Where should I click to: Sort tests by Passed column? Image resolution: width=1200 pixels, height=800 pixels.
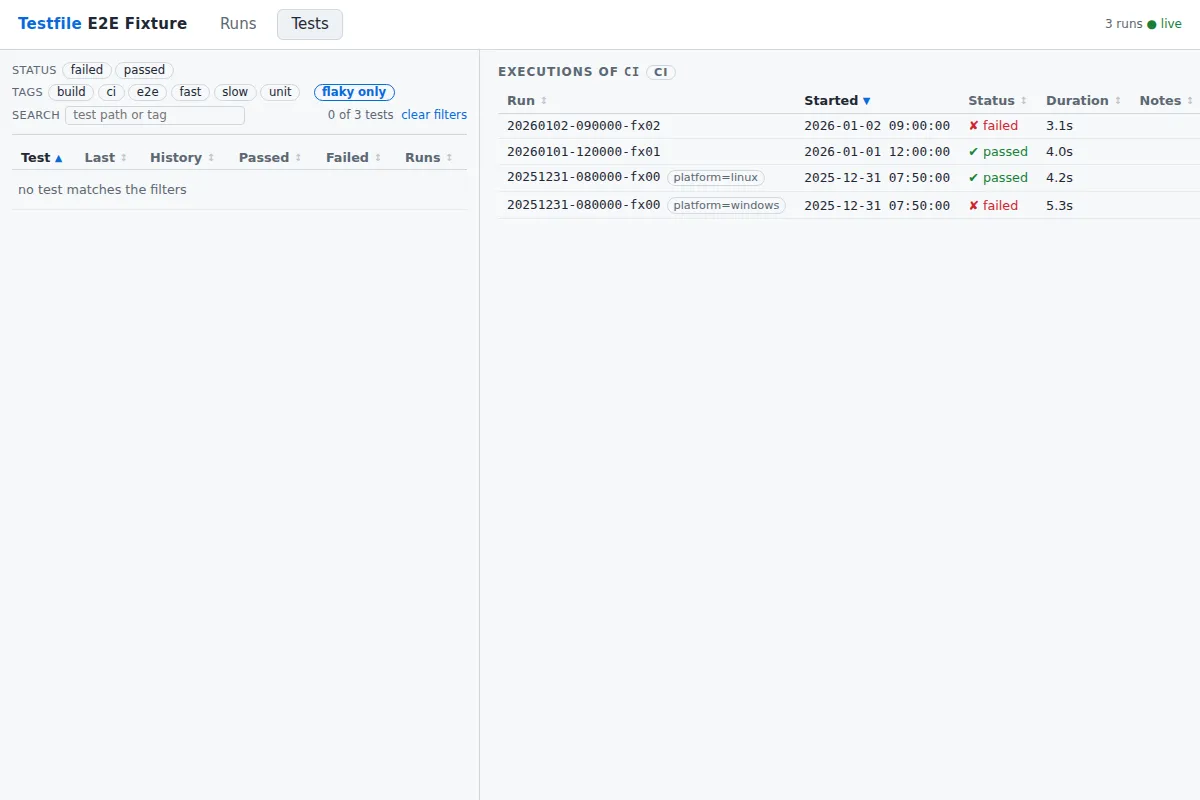tap(270, 158)
